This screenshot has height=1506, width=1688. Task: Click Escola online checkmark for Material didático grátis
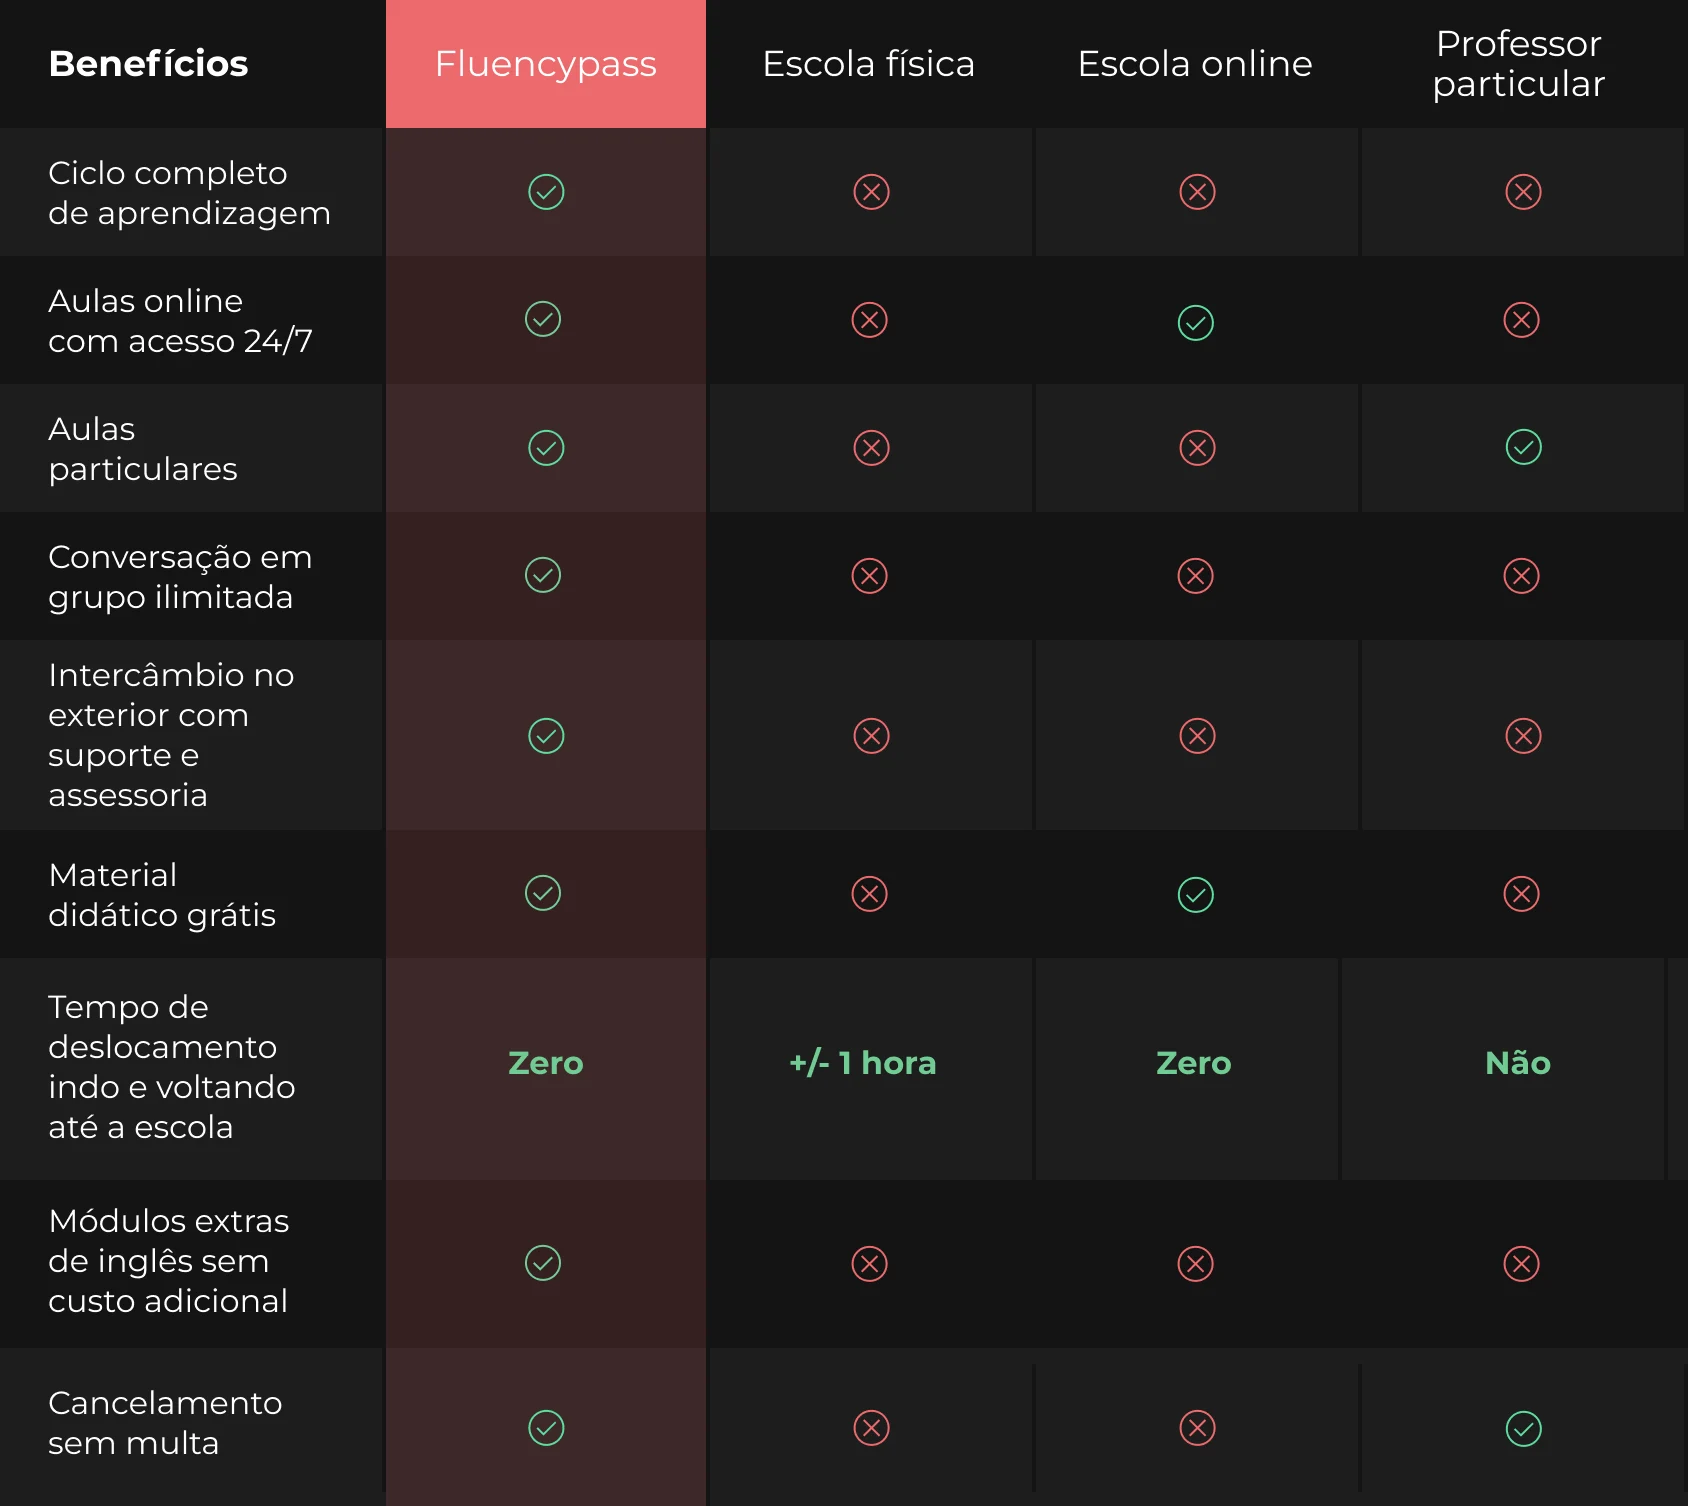(x=1196, y=895)
